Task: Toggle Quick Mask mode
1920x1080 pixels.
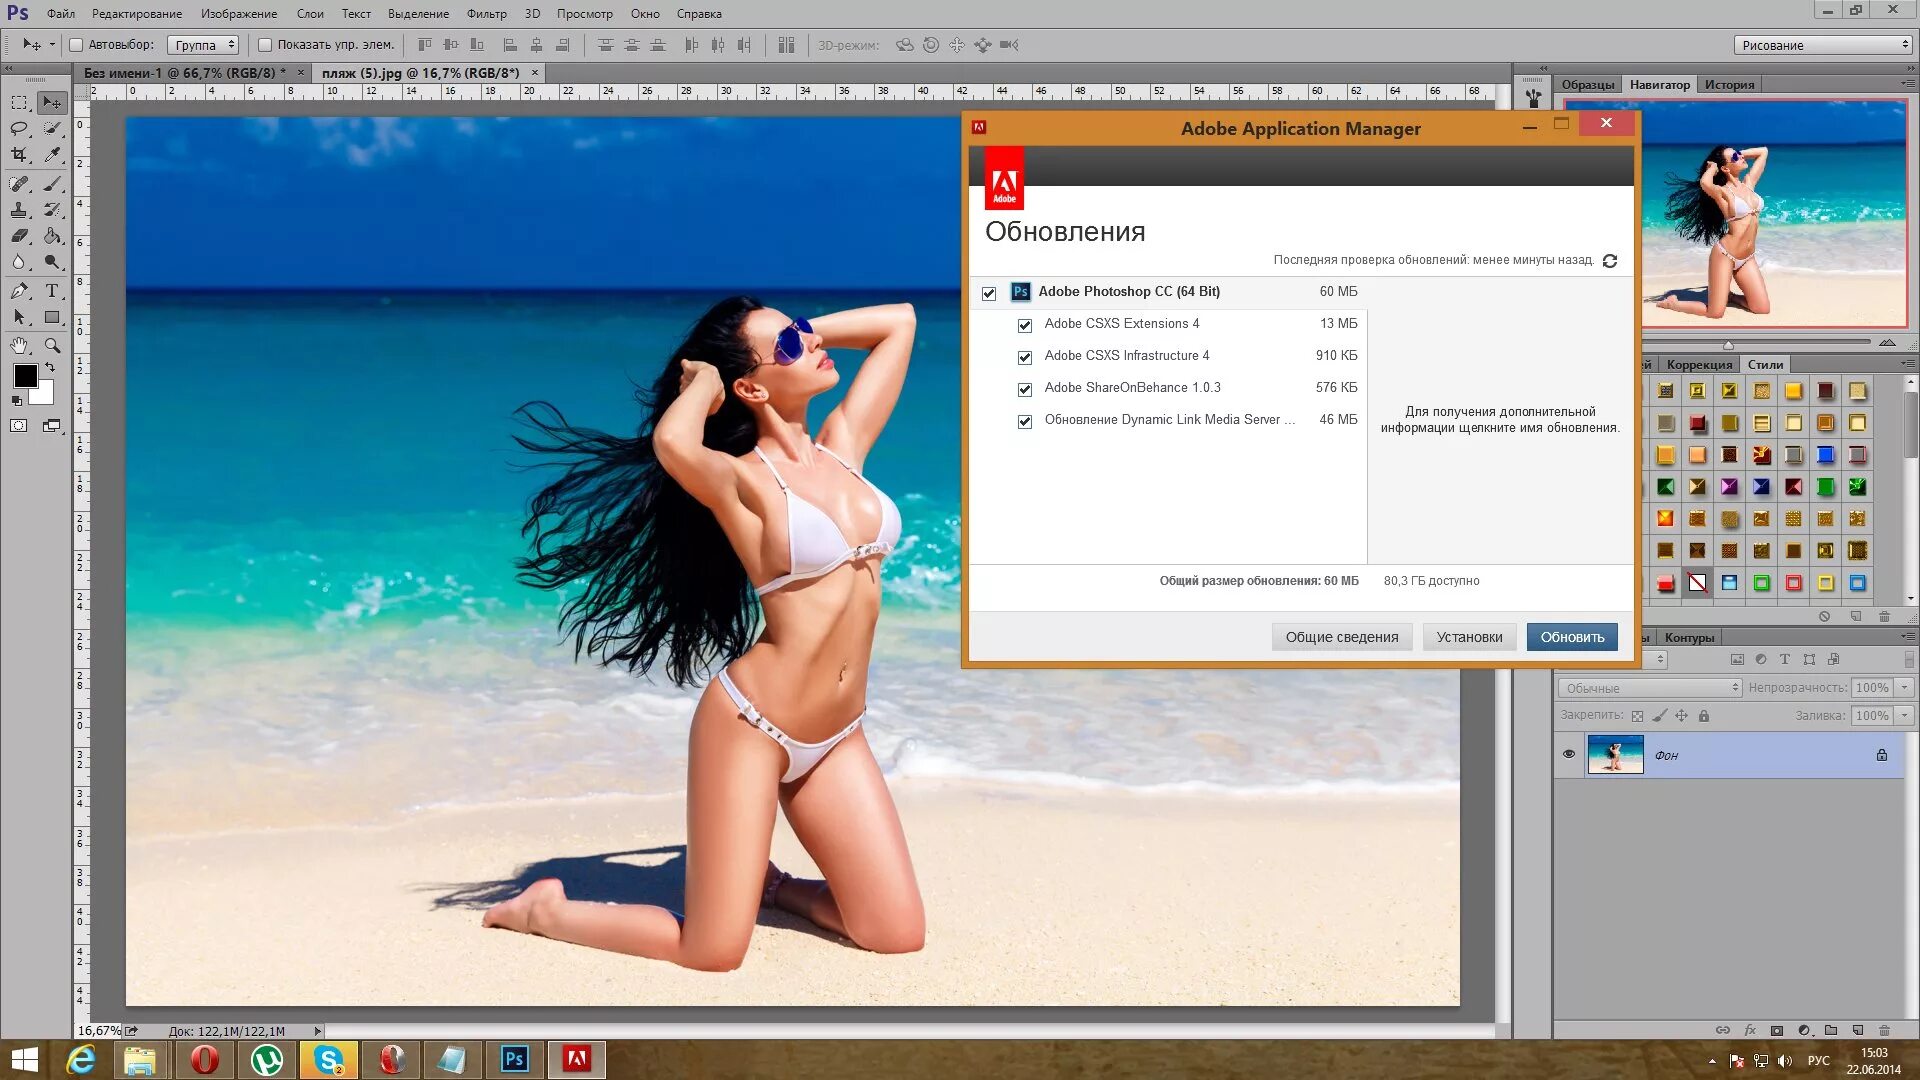Action: point(19,426)
